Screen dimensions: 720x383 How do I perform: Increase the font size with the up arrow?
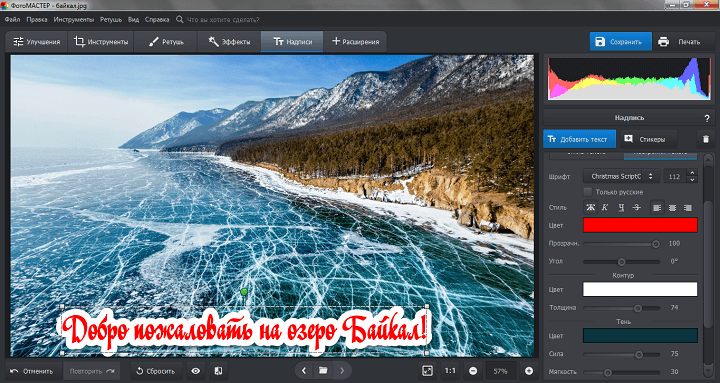692,172
